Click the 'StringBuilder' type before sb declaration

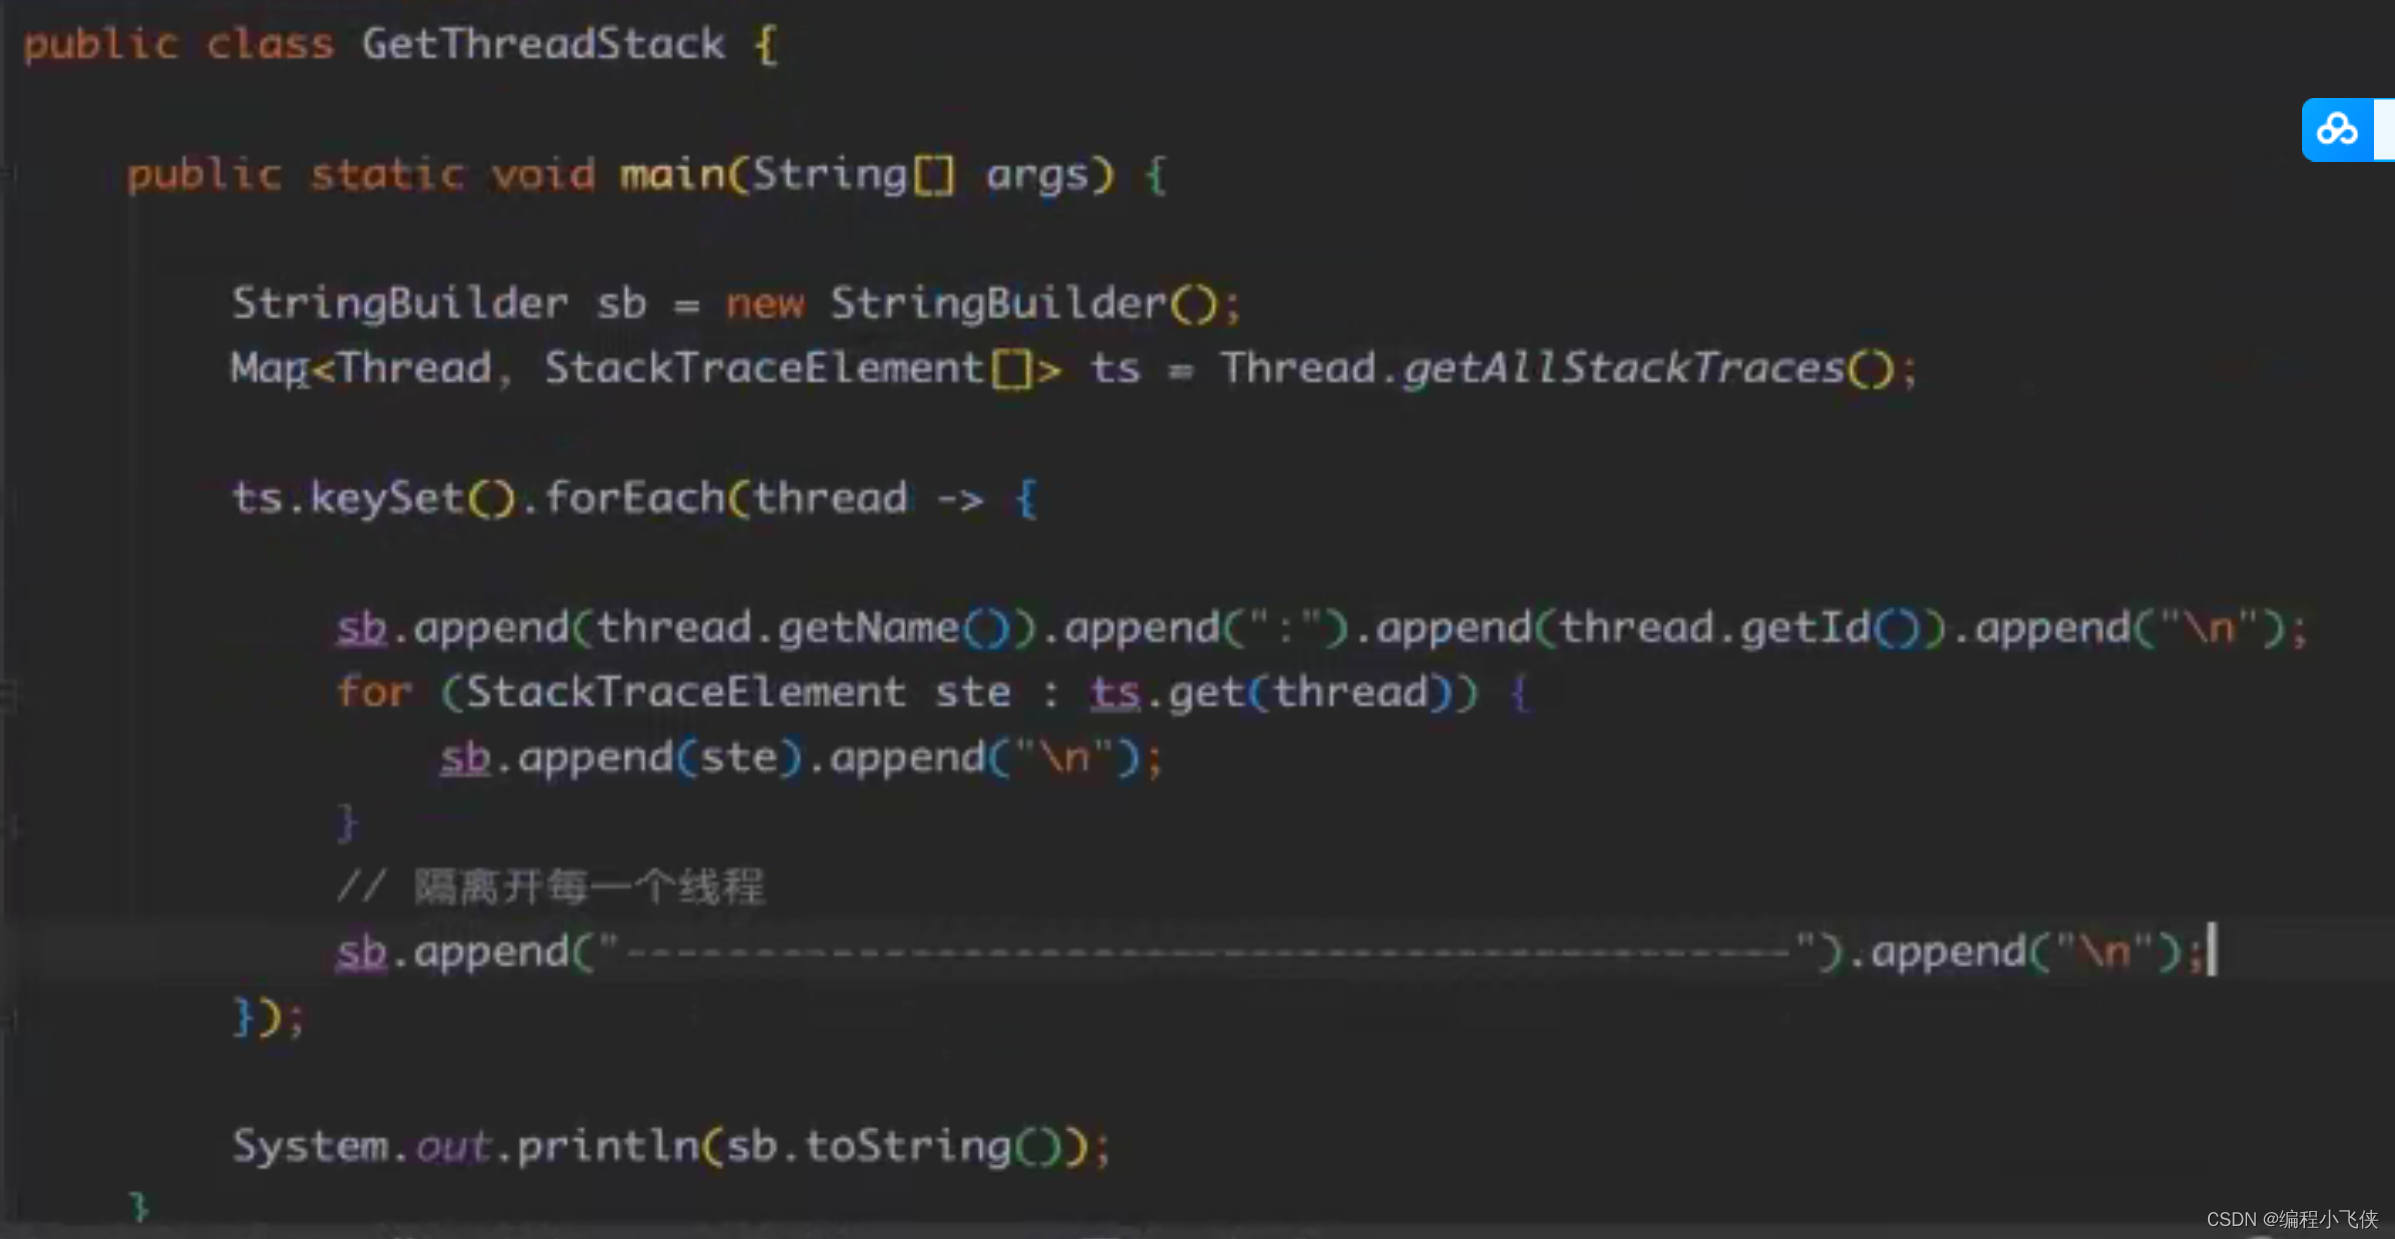pos(400,304)
